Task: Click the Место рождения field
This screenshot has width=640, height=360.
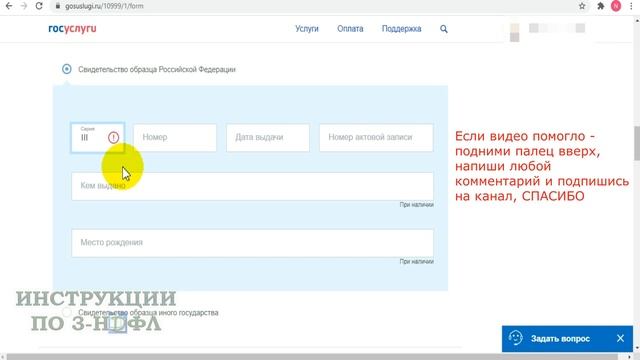Action: (252, 243)
